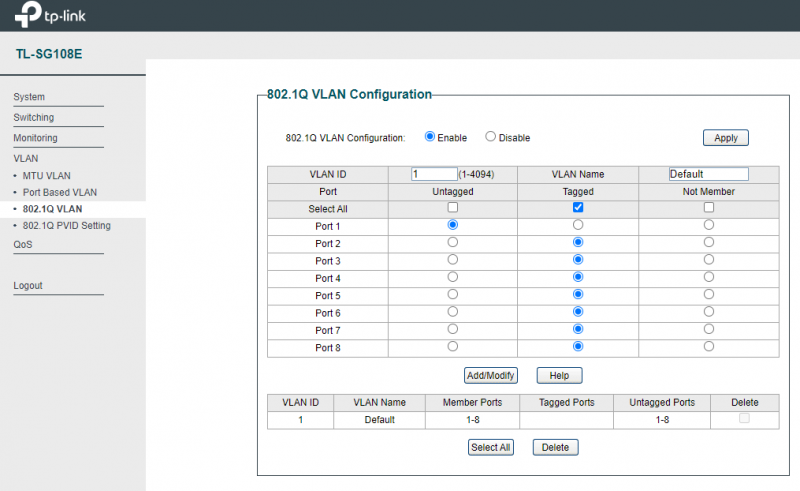
Task: Select Disable for 802.1Q VLAN Configuration
Action: coord(491,137)
